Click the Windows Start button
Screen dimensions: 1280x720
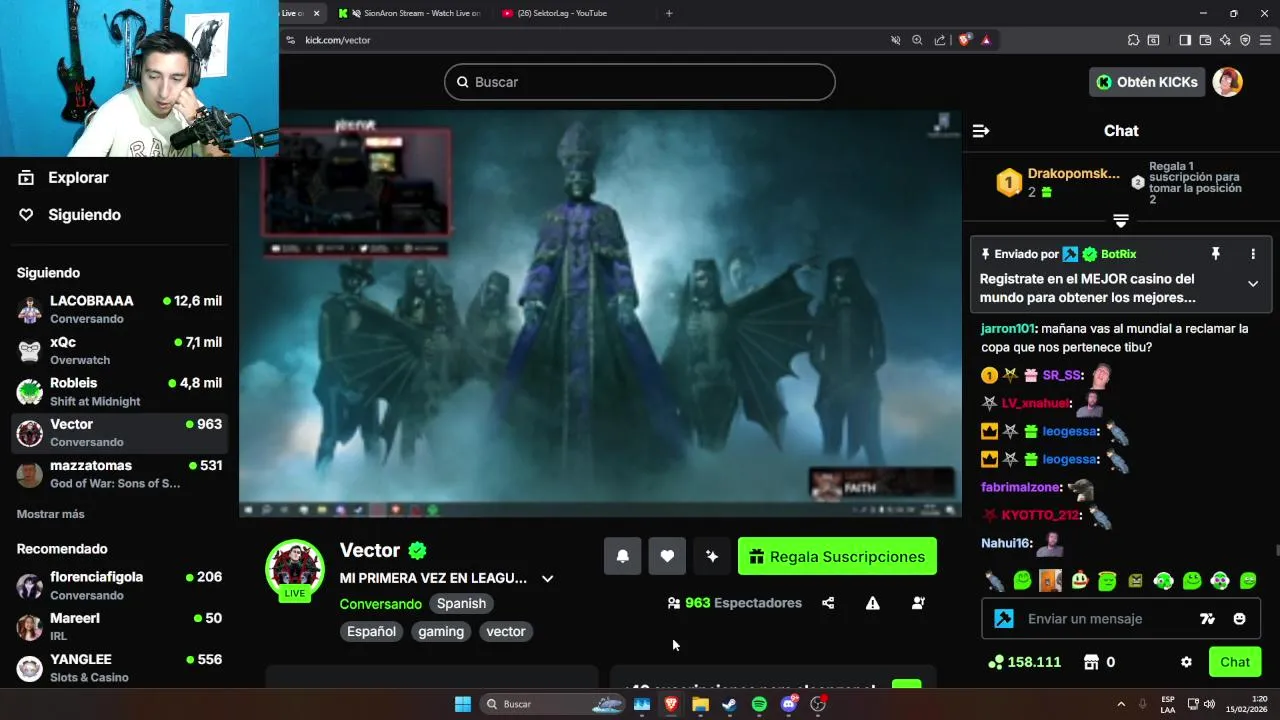(463, 704)
